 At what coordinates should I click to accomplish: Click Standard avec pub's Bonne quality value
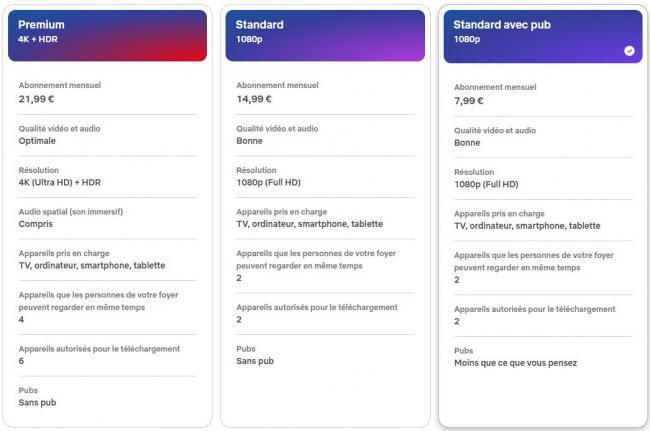pos(467,143)
